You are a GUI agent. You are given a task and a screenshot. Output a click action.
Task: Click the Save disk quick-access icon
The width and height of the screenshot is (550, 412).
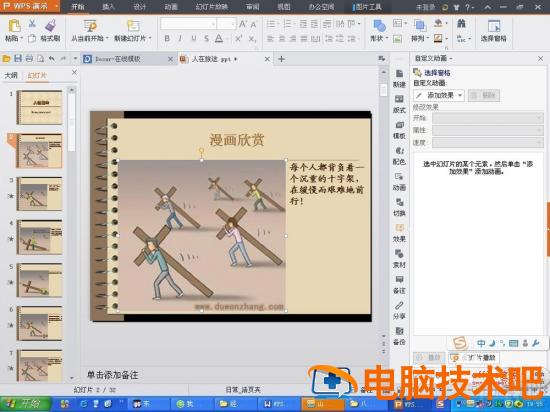click(x=18, y=59)
